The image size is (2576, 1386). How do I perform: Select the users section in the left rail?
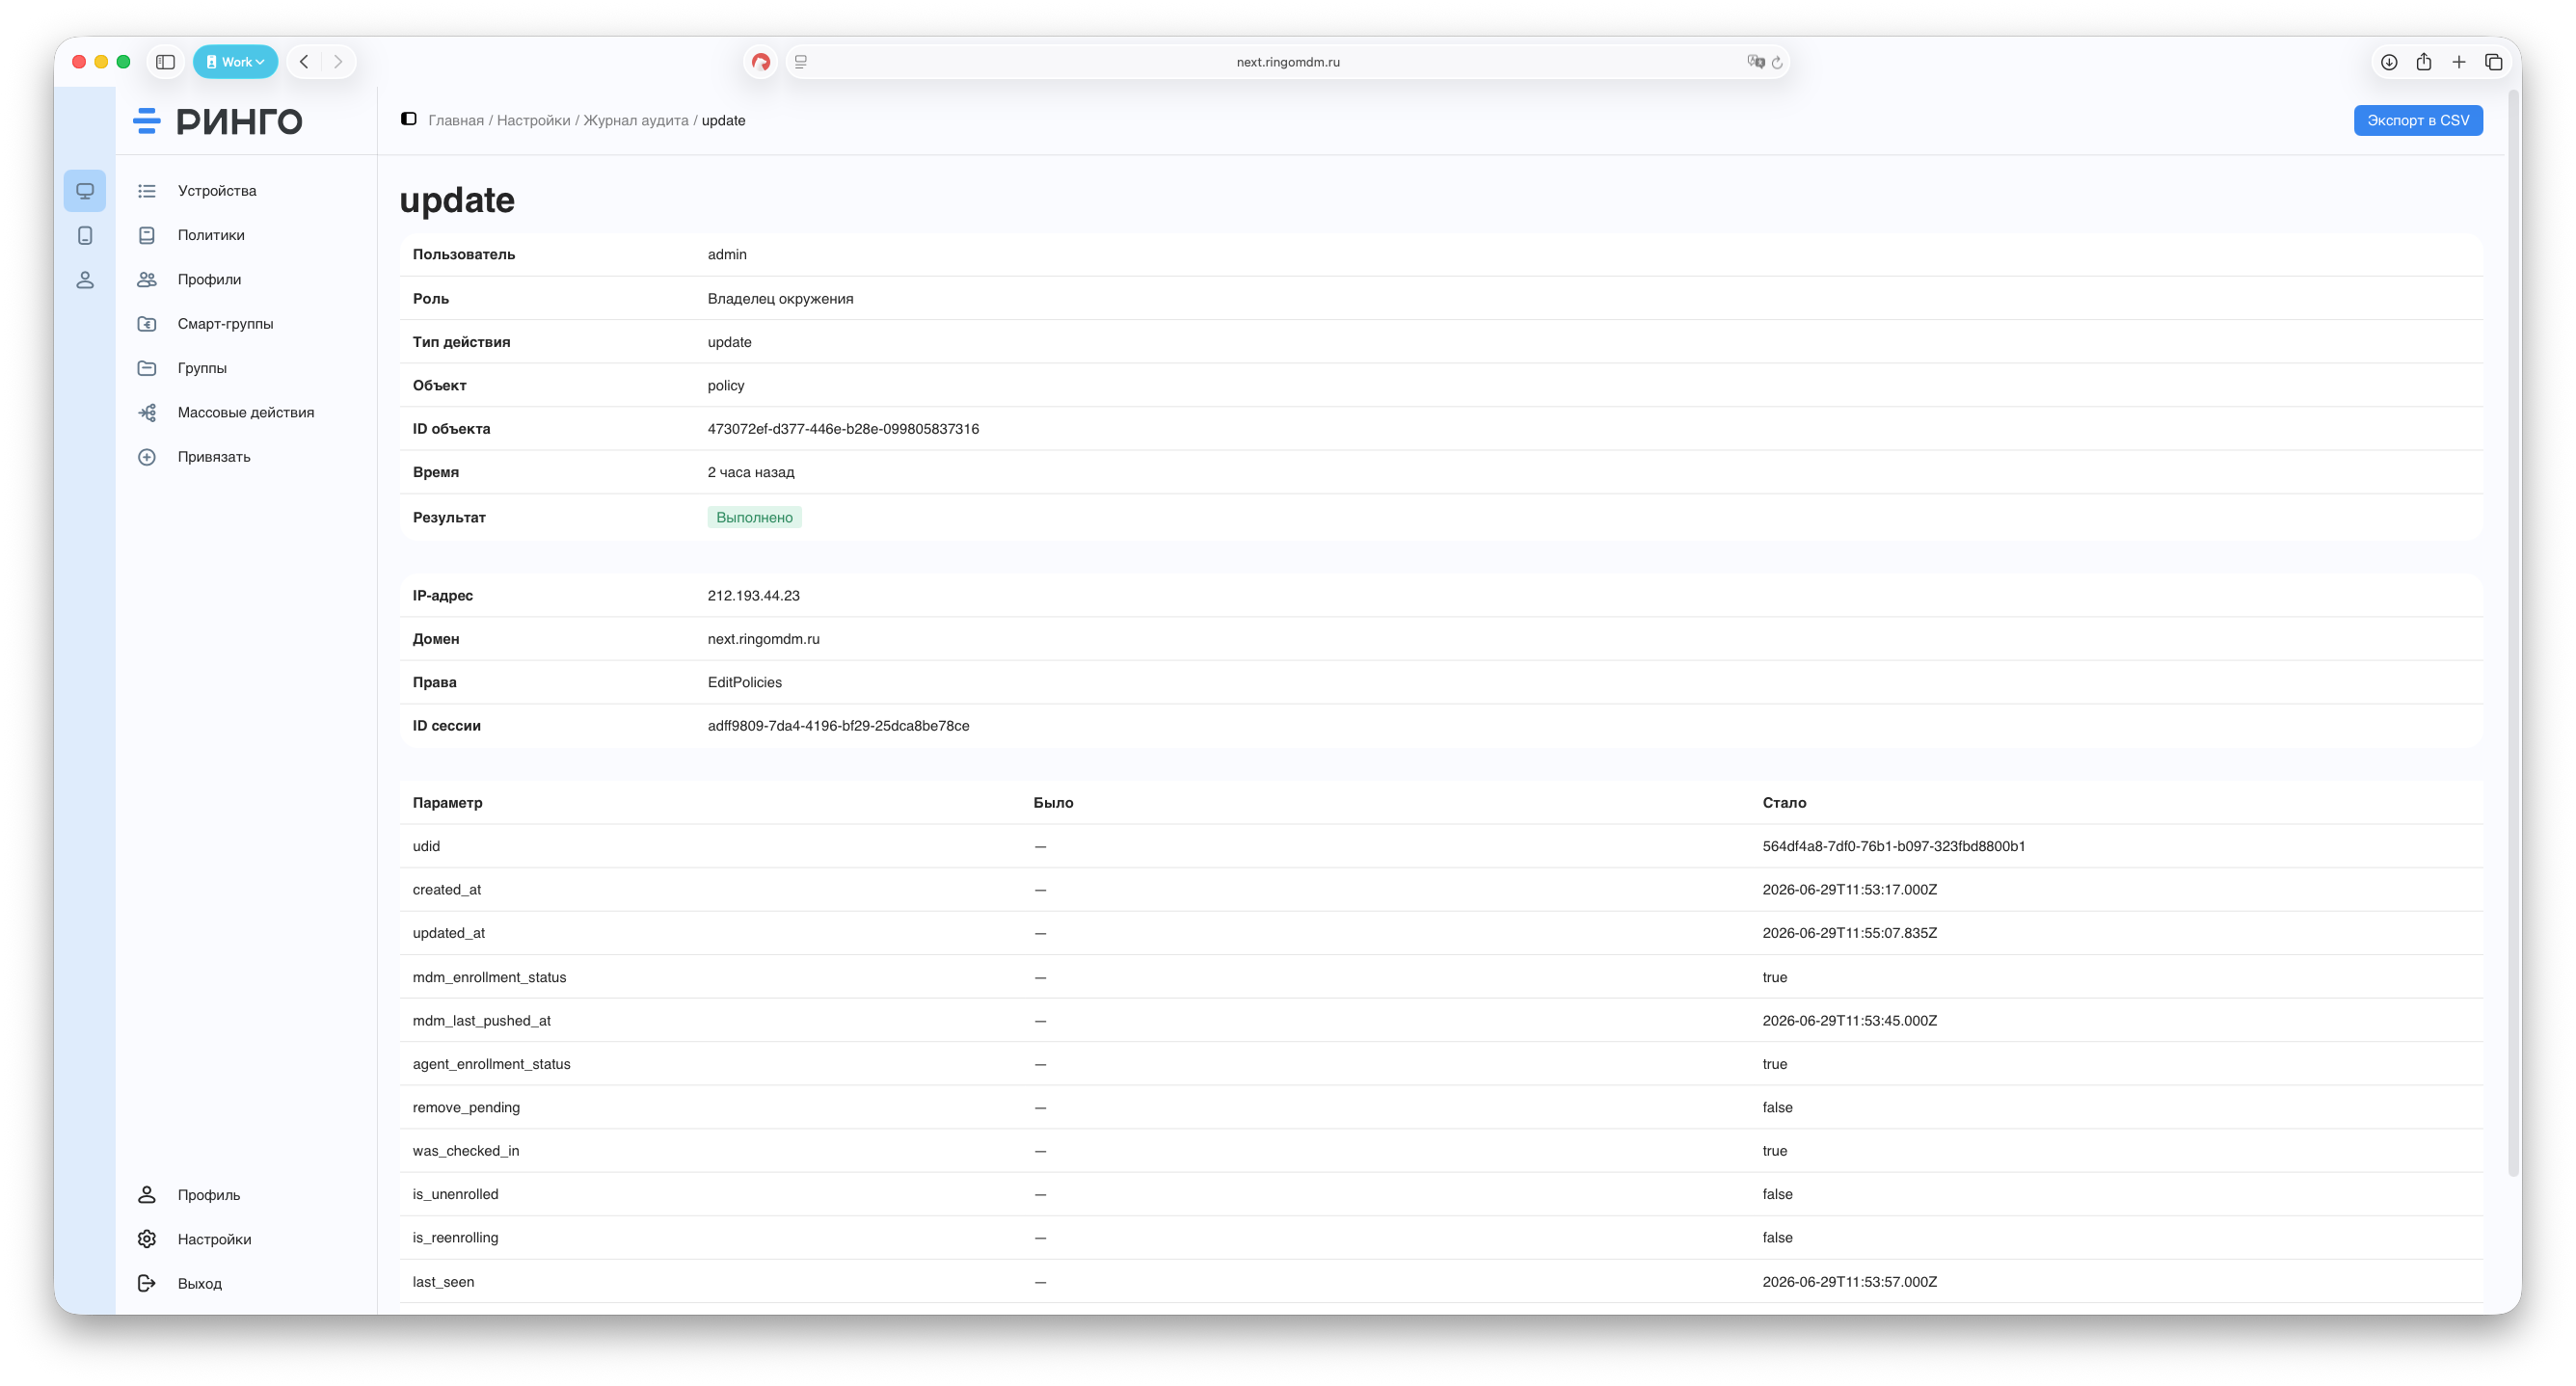click(85, 280)
